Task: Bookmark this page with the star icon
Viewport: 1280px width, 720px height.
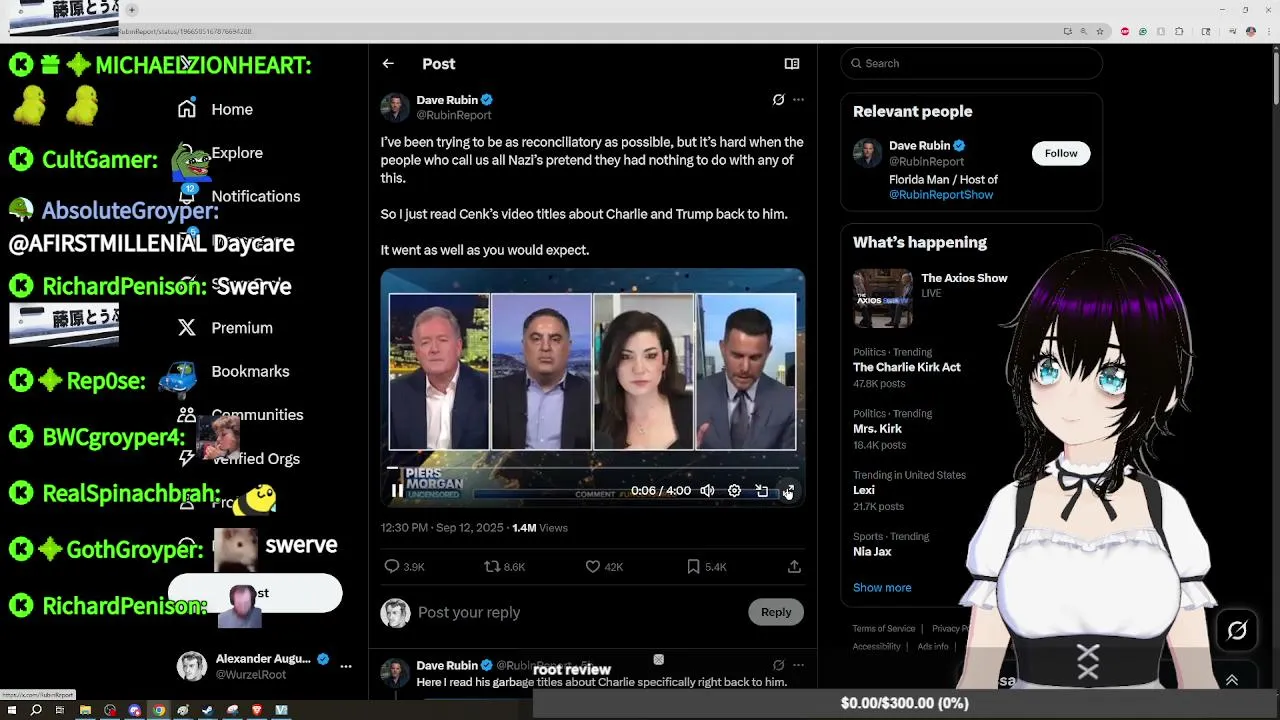Action: point(1100,31)
